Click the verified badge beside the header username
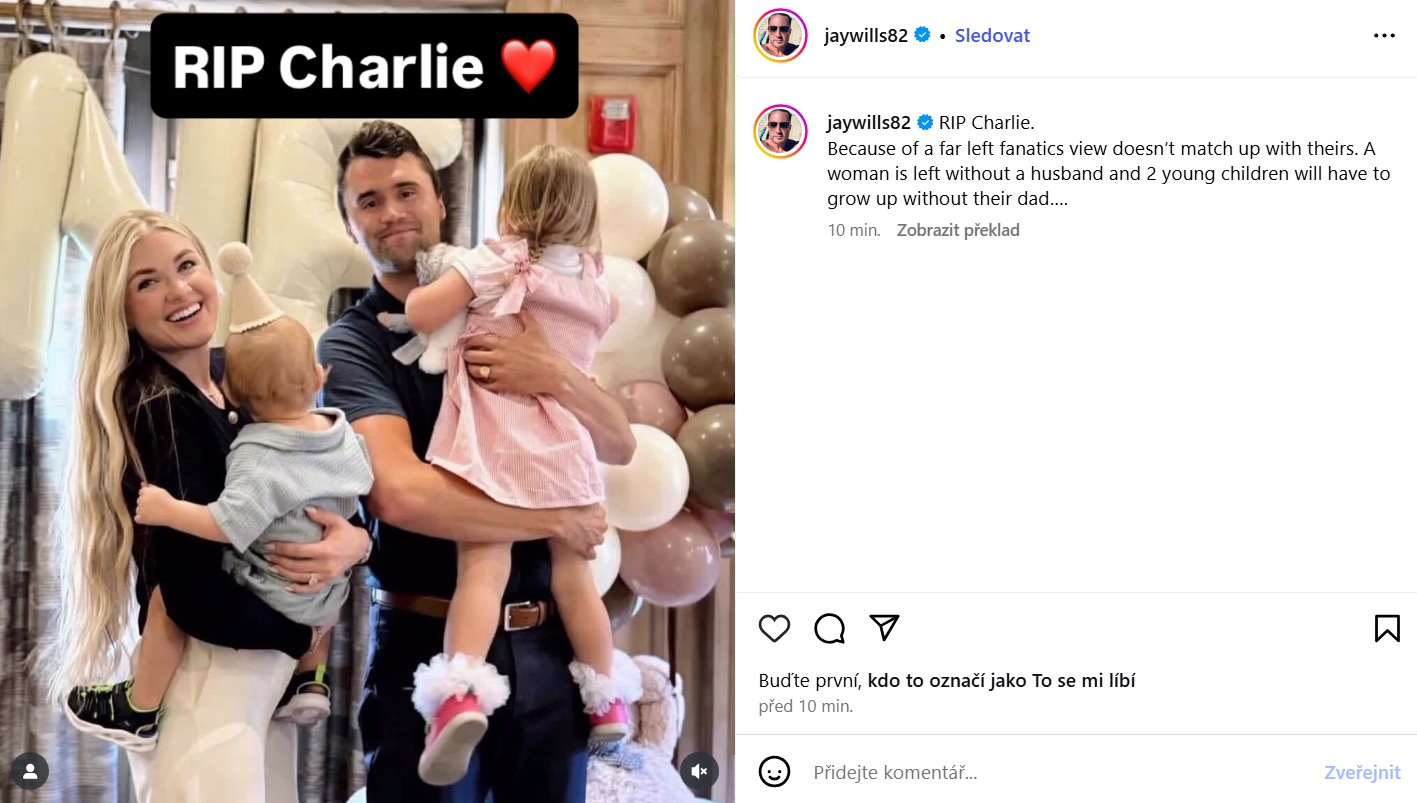The image size is (1417, 803). pos(922,35)
